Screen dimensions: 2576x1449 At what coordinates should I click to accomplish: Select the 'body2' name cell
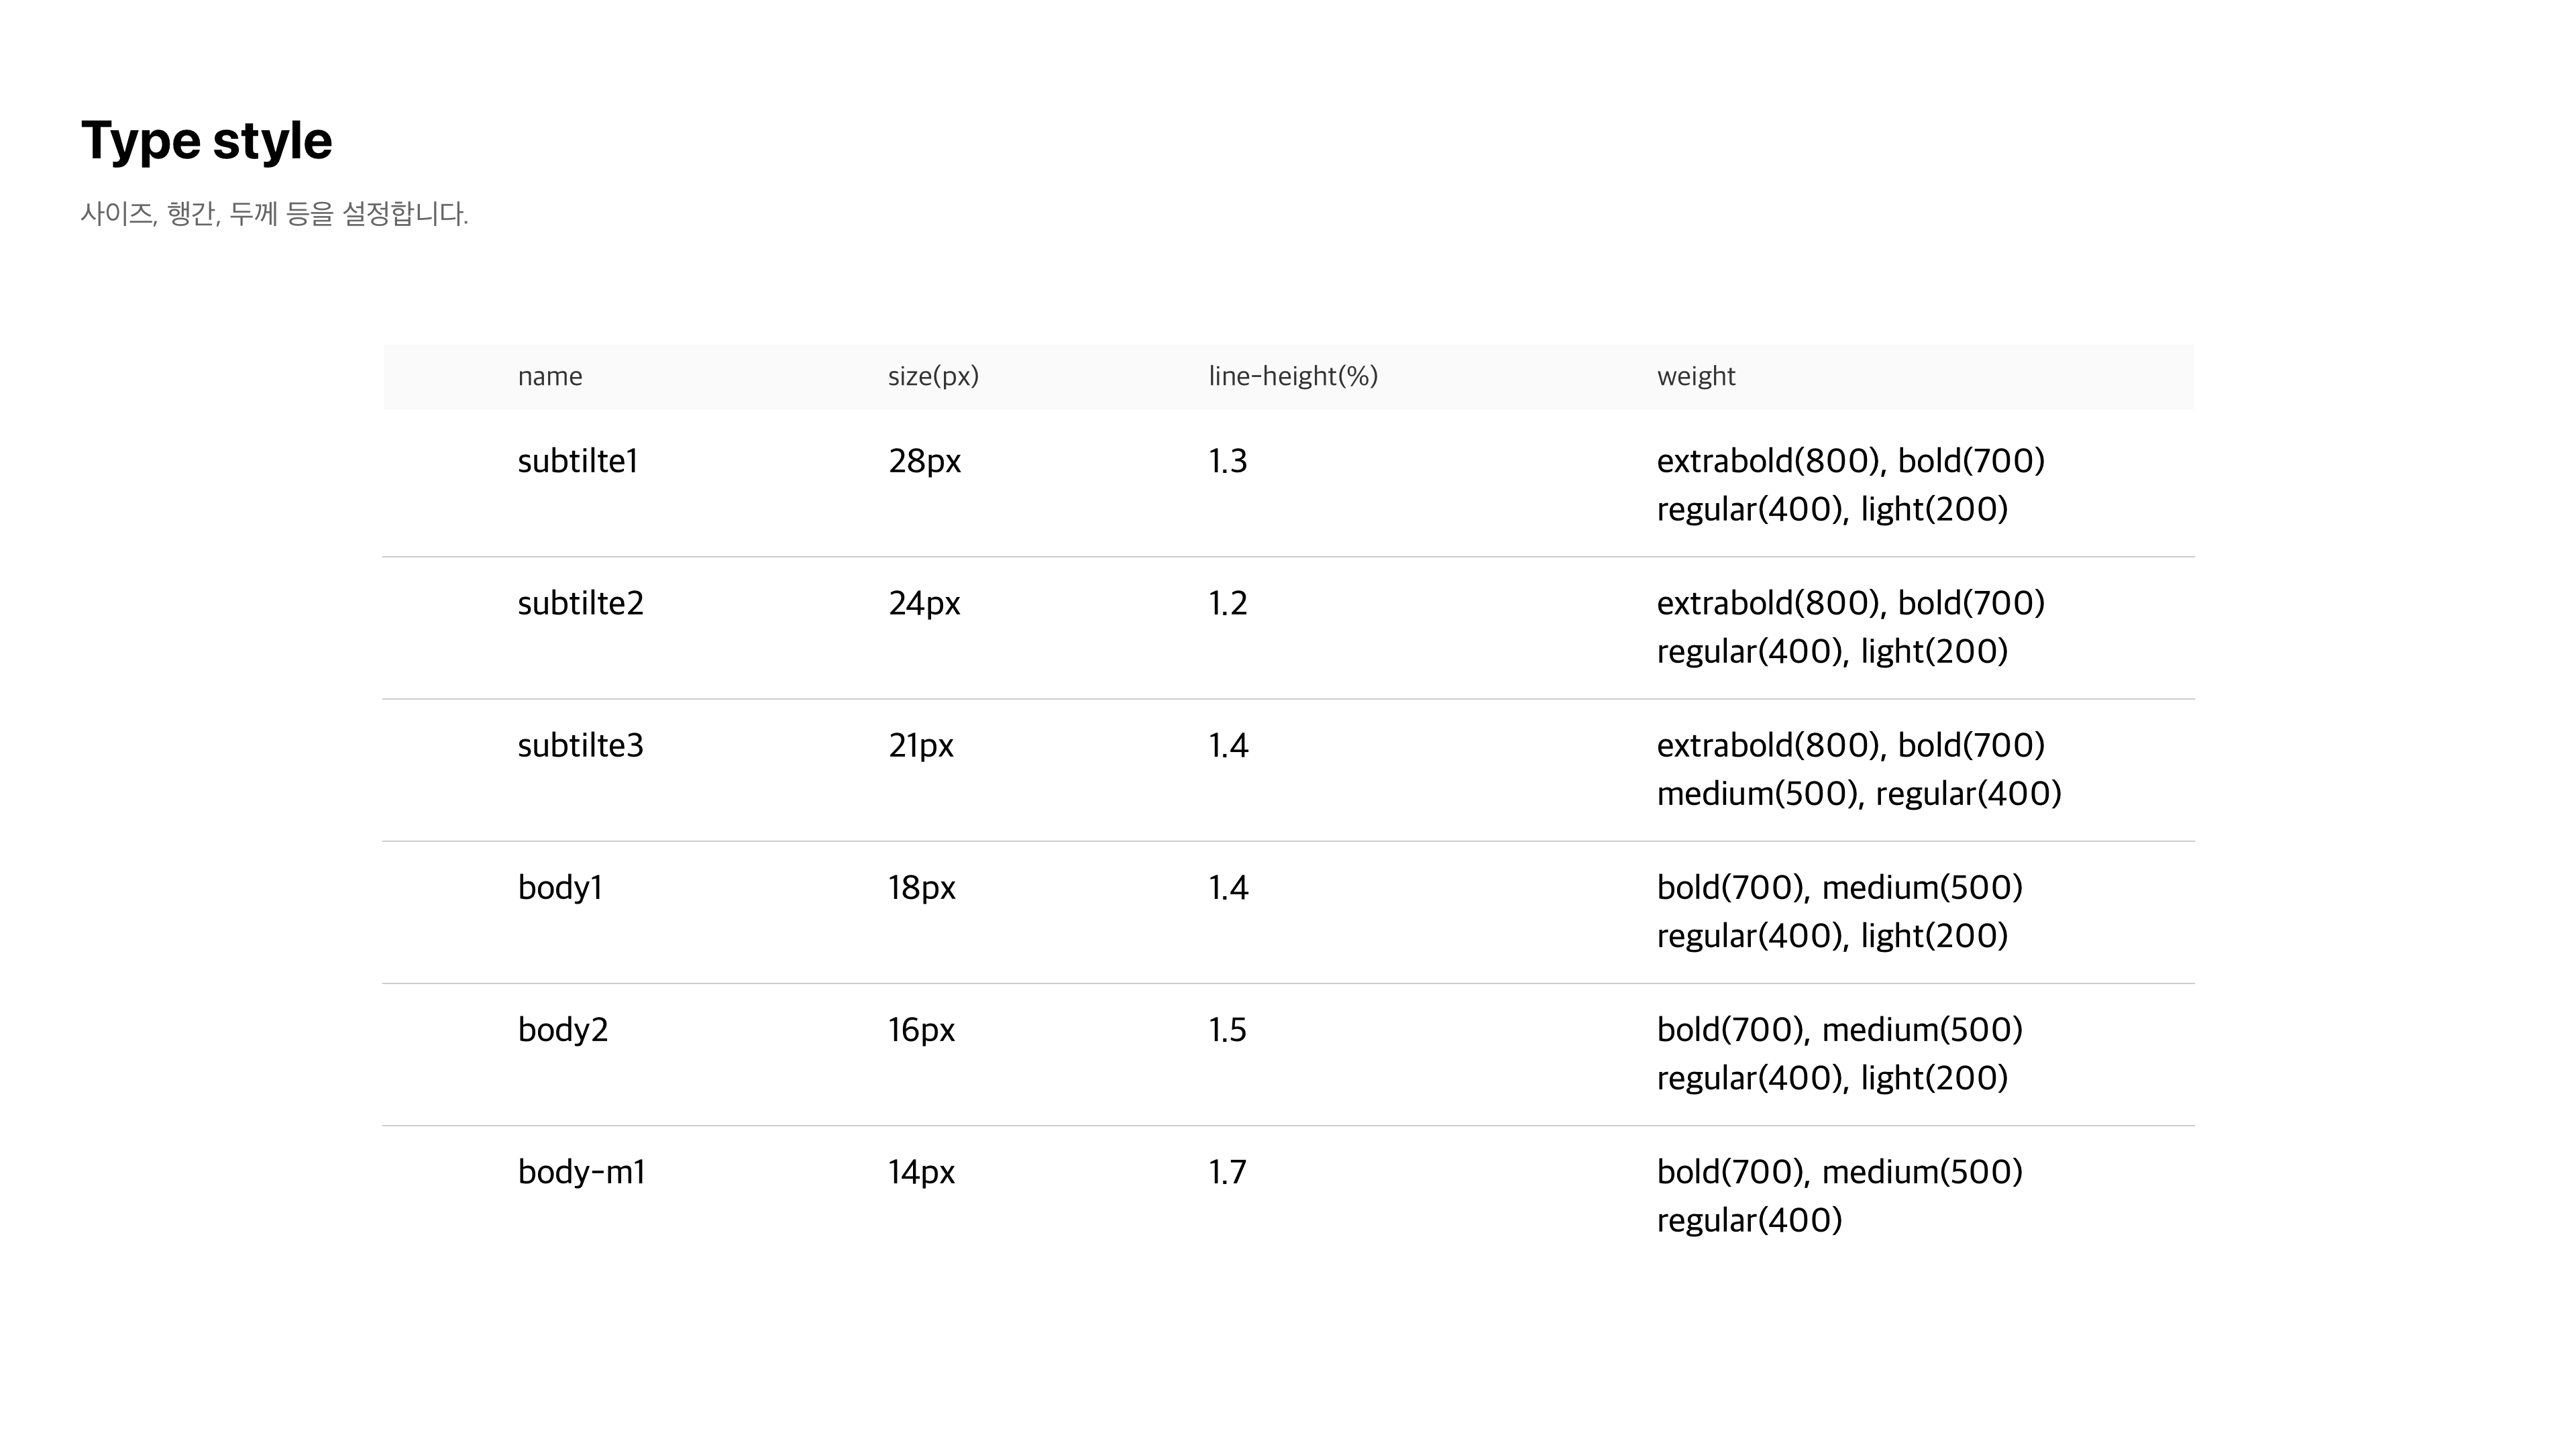coord(563,1030)
